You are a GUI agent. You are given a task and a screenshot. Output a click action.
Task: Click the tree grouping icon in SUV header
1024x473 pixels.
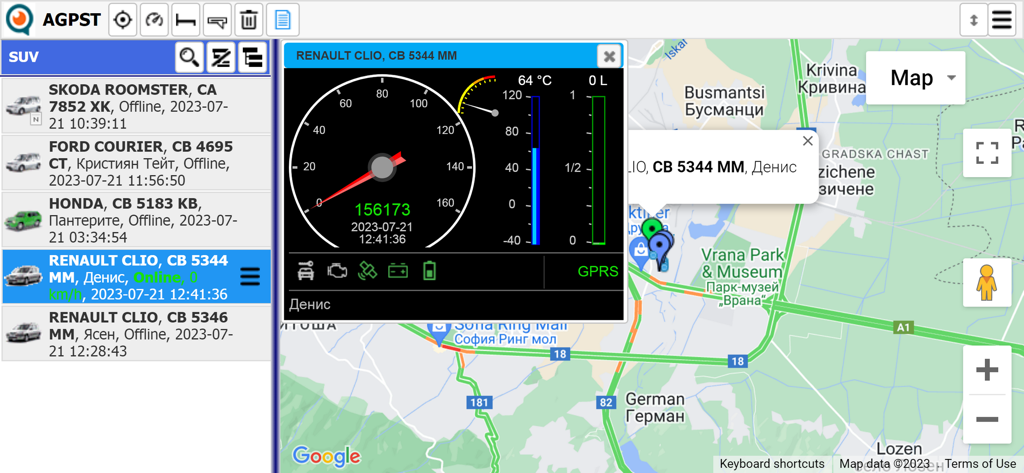pos(251,57)
